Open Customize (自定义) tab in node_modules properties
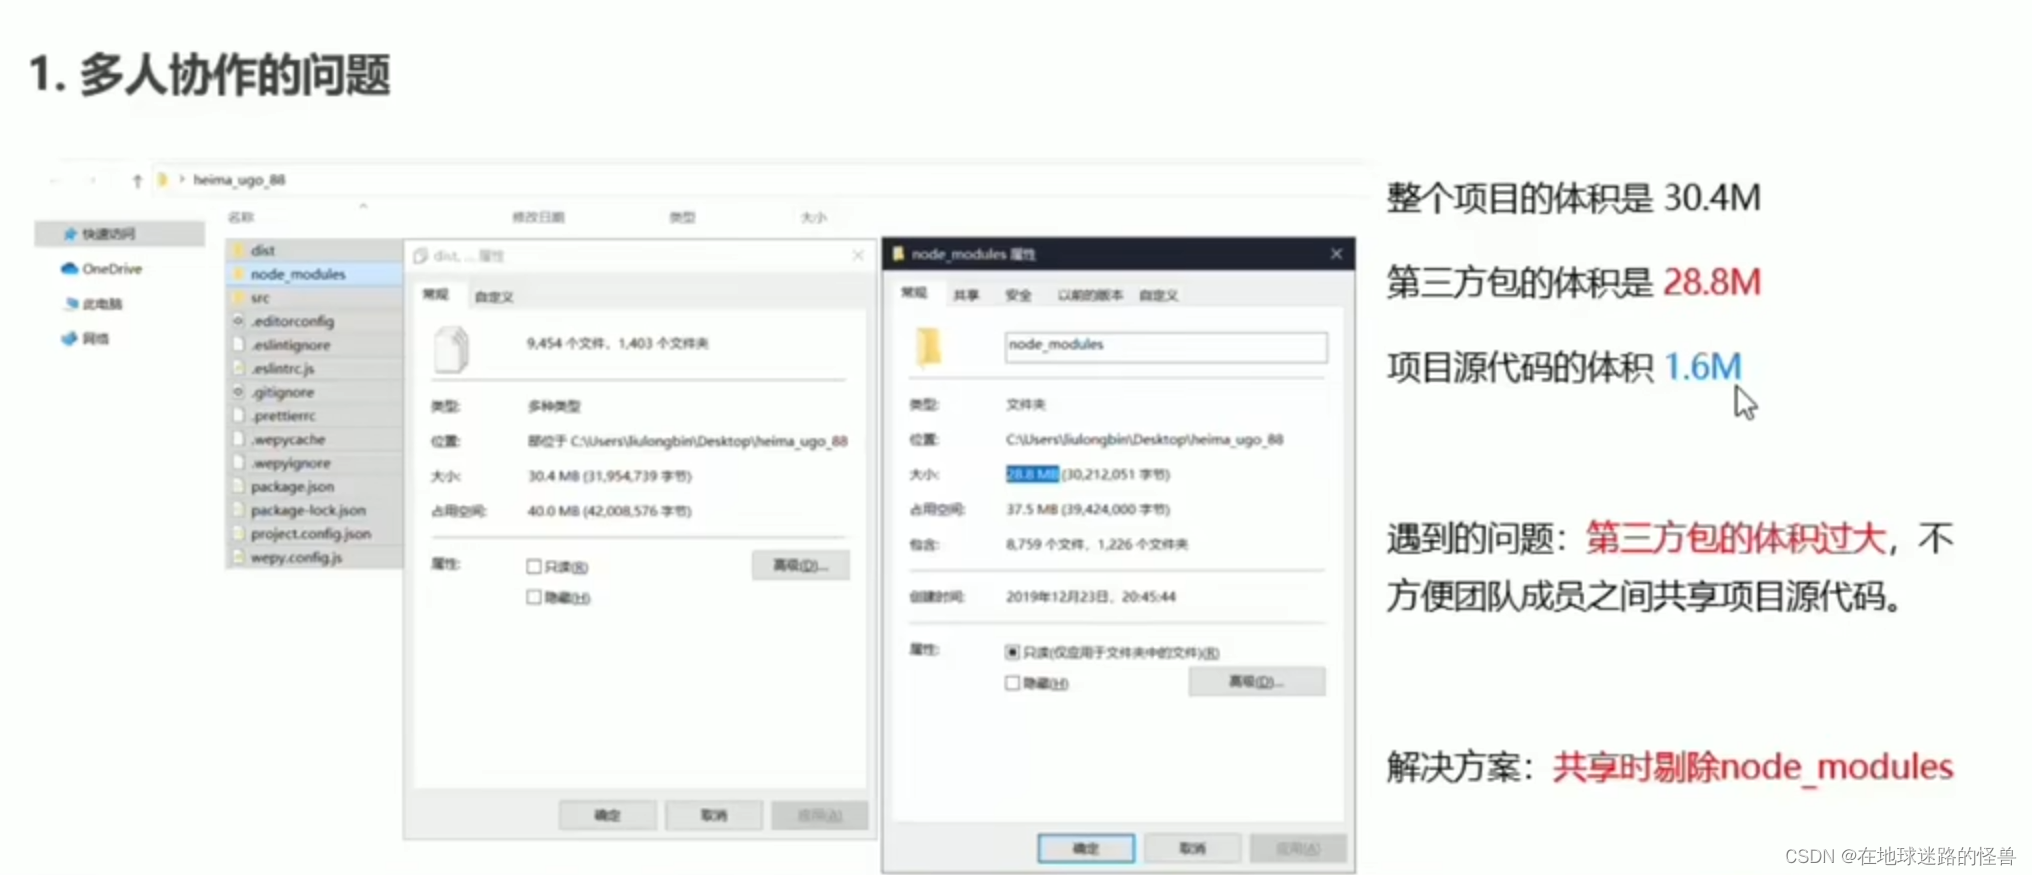This screenshot has height=875, width=2032. pyautogui.click(x=1159, y=295)
